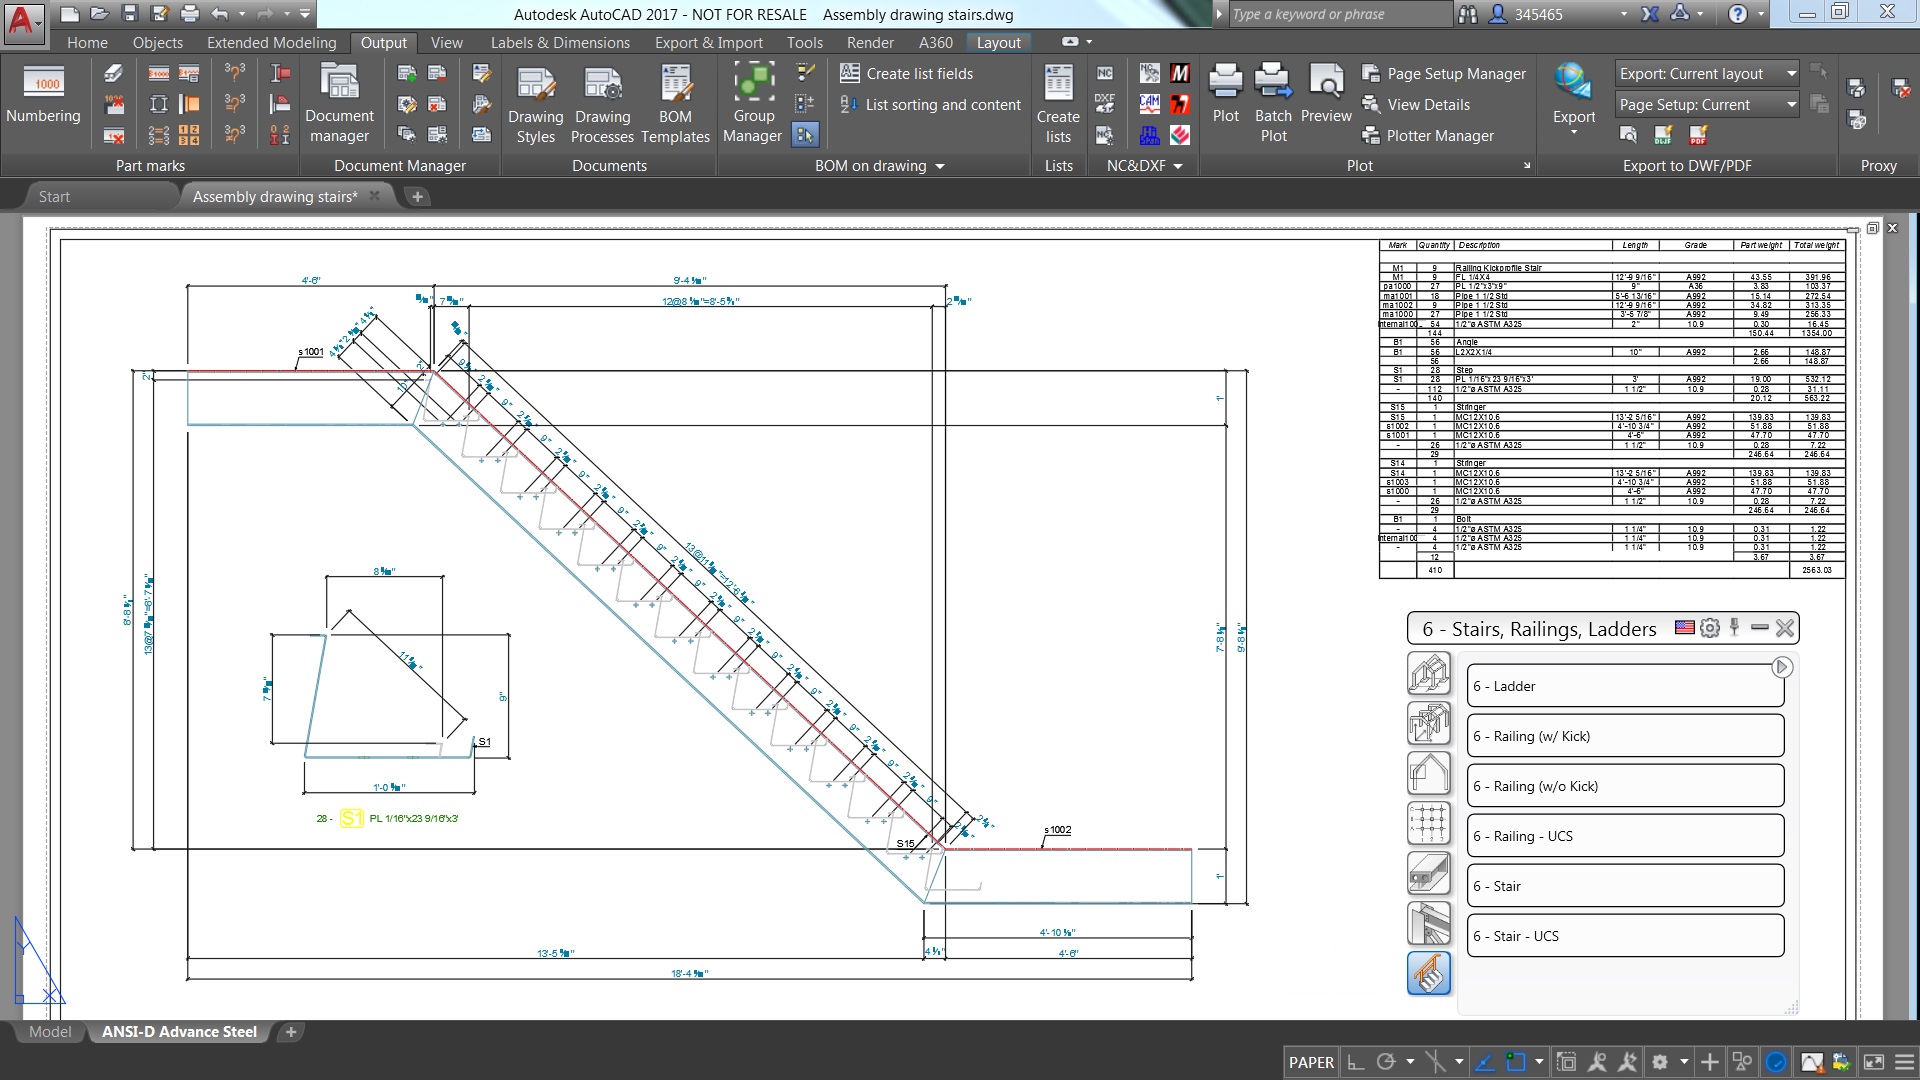Click List sorting and content button
This screenshot has height=1080, width=1920.
pos(930,104)
